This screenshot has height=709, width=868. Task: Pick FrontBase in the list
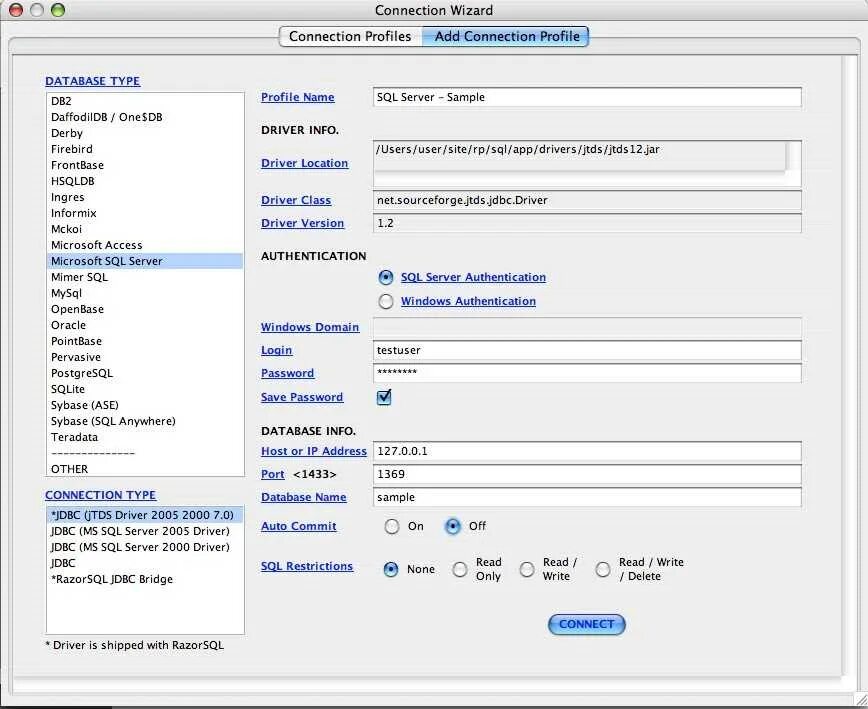coord(145,165)
